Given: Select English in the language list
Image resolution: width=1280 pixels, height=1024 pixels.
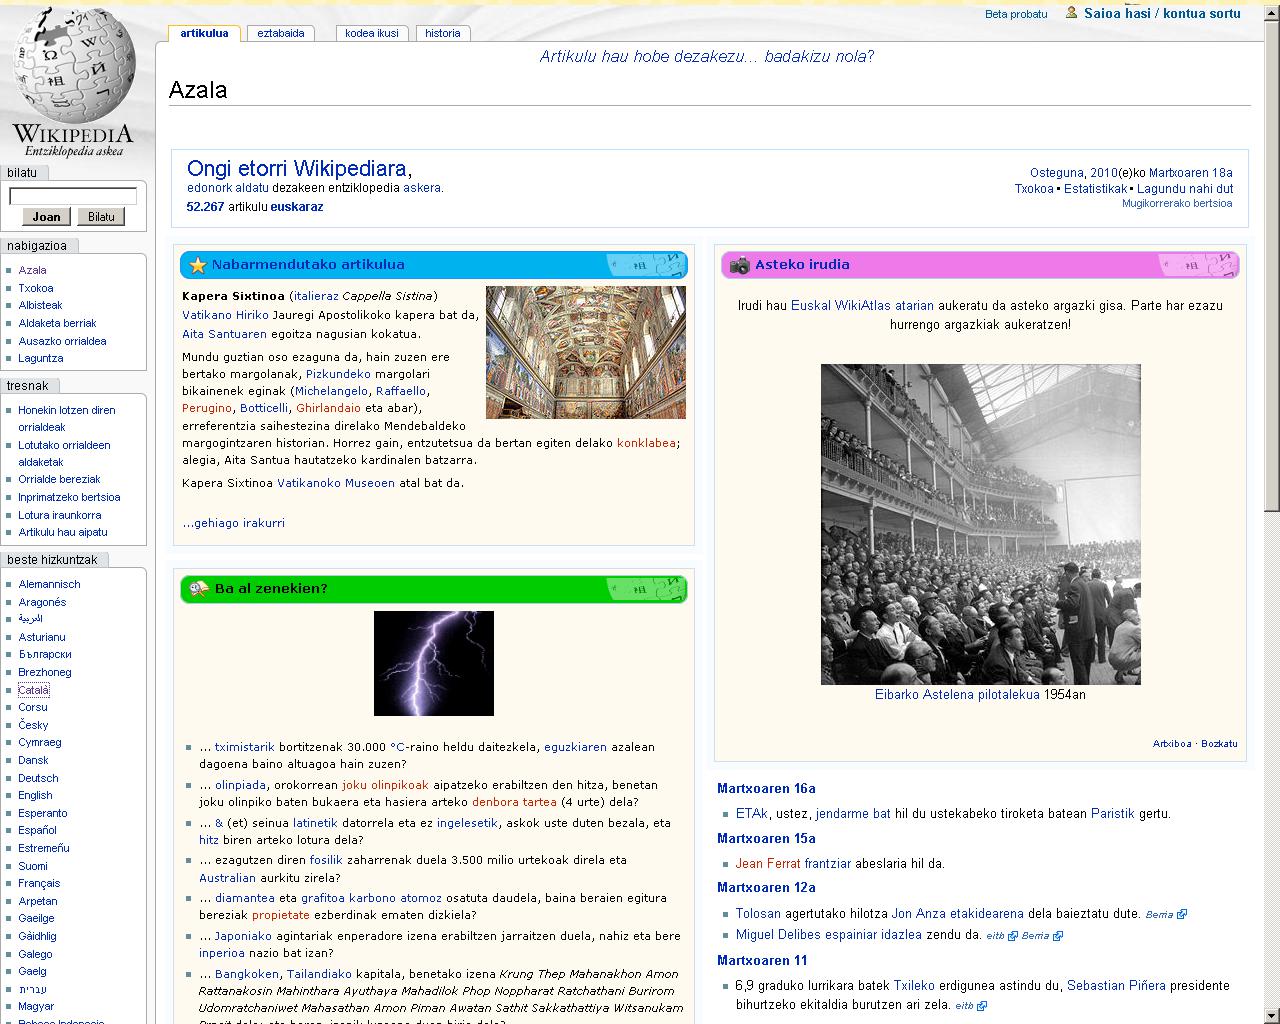Looking at the screenshot, I should click(35, 795).
